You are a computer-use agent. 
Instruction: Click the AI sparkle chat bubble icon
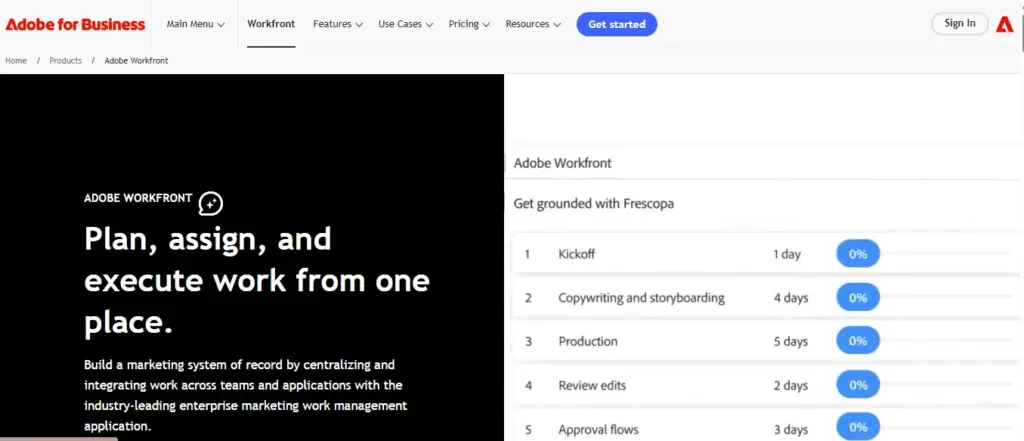(x=210, y=203)
